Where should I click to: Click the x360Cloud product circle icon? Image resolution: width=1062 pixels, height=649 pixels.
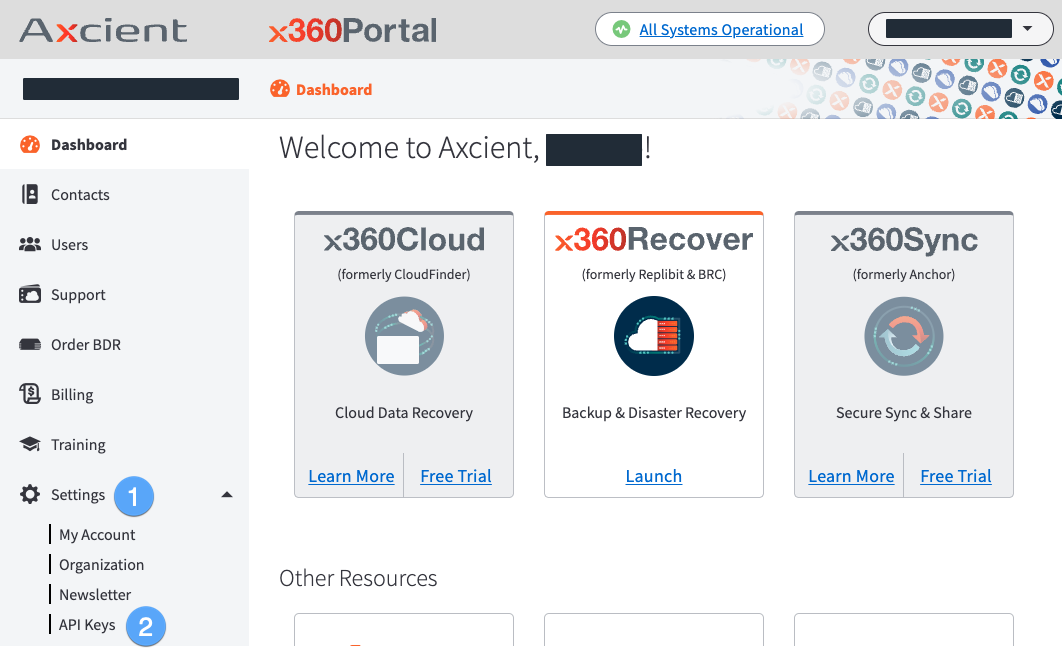pyautogui.click(x=404, y=336)
